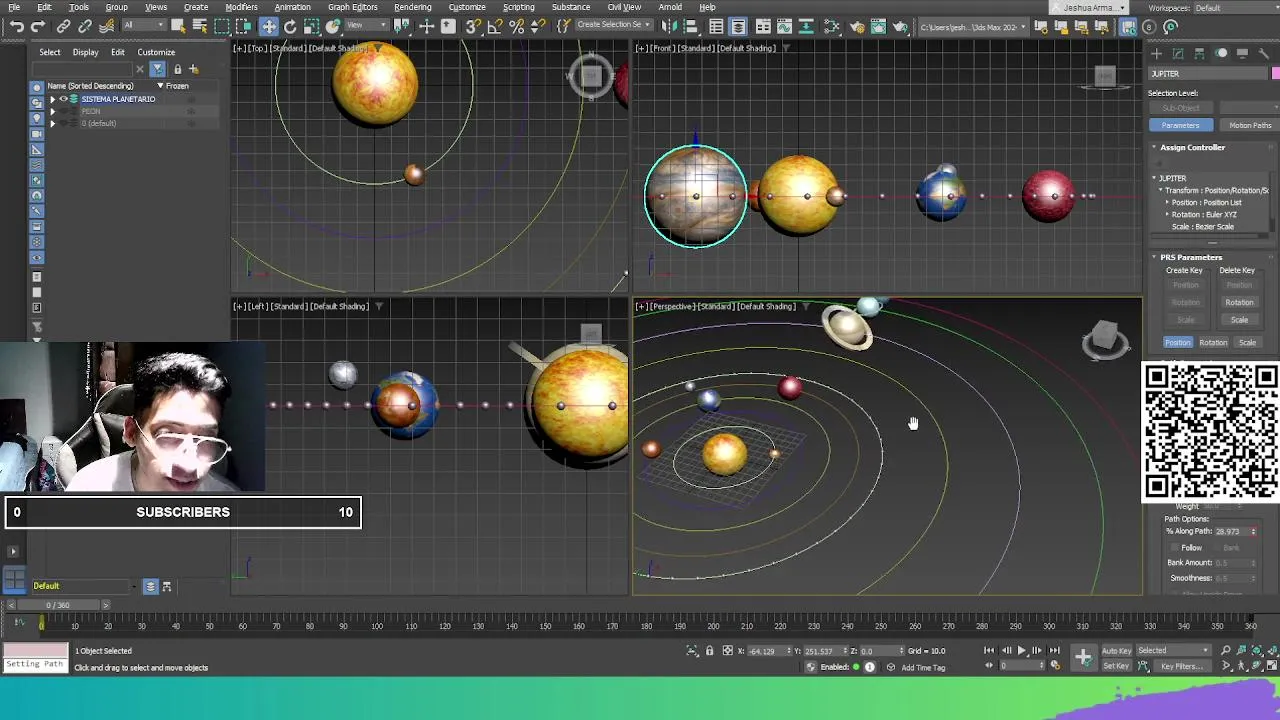Screen dimensions: 1280x720
Task: Open the Schematic View icon
Action: click(x=805, y=26)
